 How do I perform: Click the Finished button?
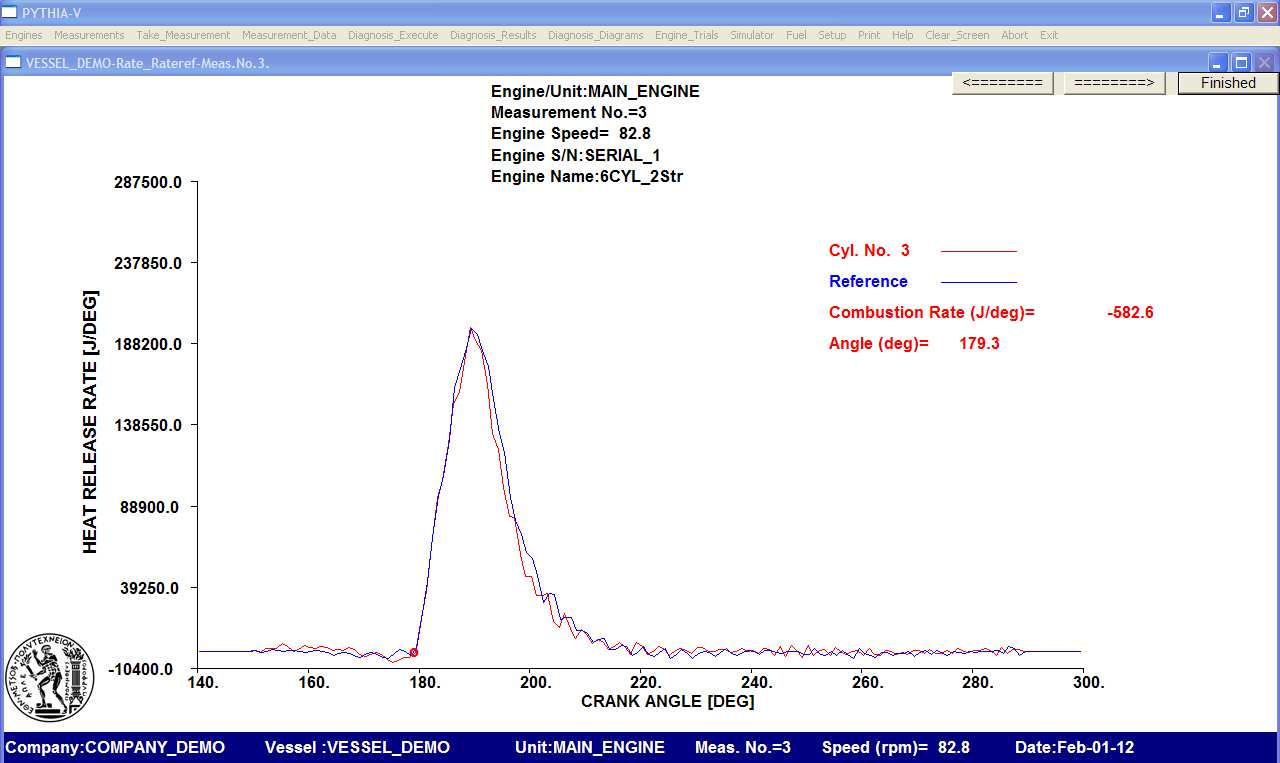(x=1228, y=83)
